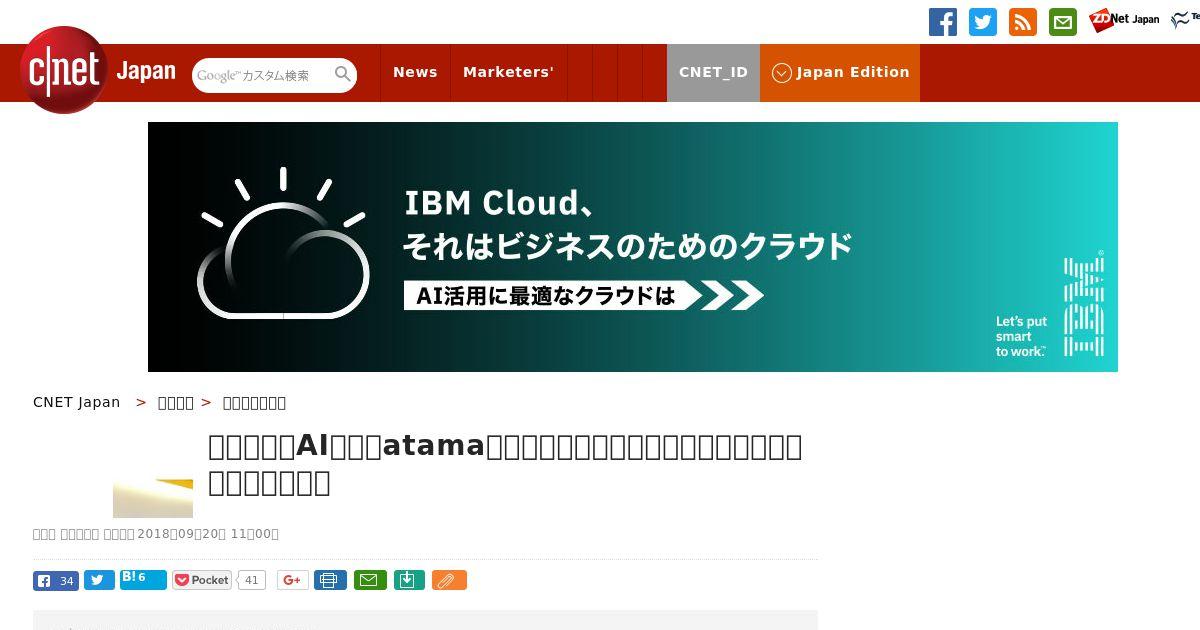Open the CNET Japan breadcrumb link
Image resolution: width=1200 pixels, height=630 pixels.
point(76,402)
